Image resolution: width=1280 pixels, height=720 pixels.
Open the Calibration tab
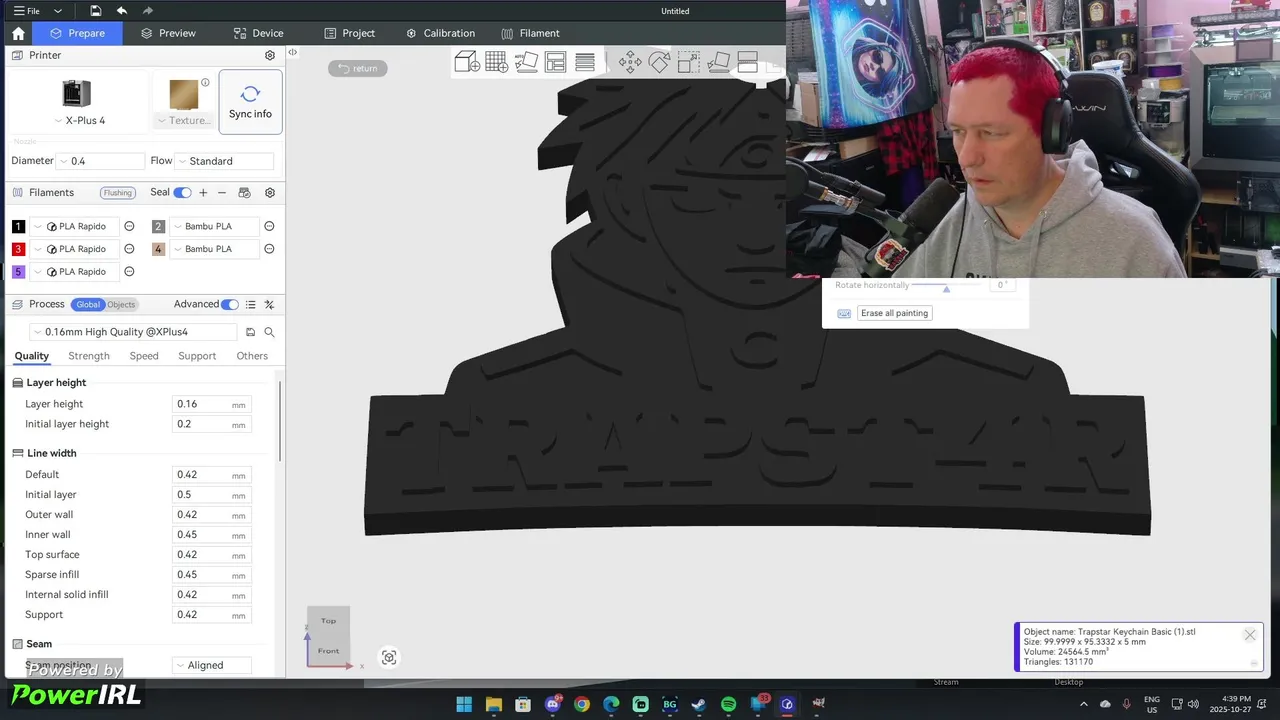pos(440,33)
